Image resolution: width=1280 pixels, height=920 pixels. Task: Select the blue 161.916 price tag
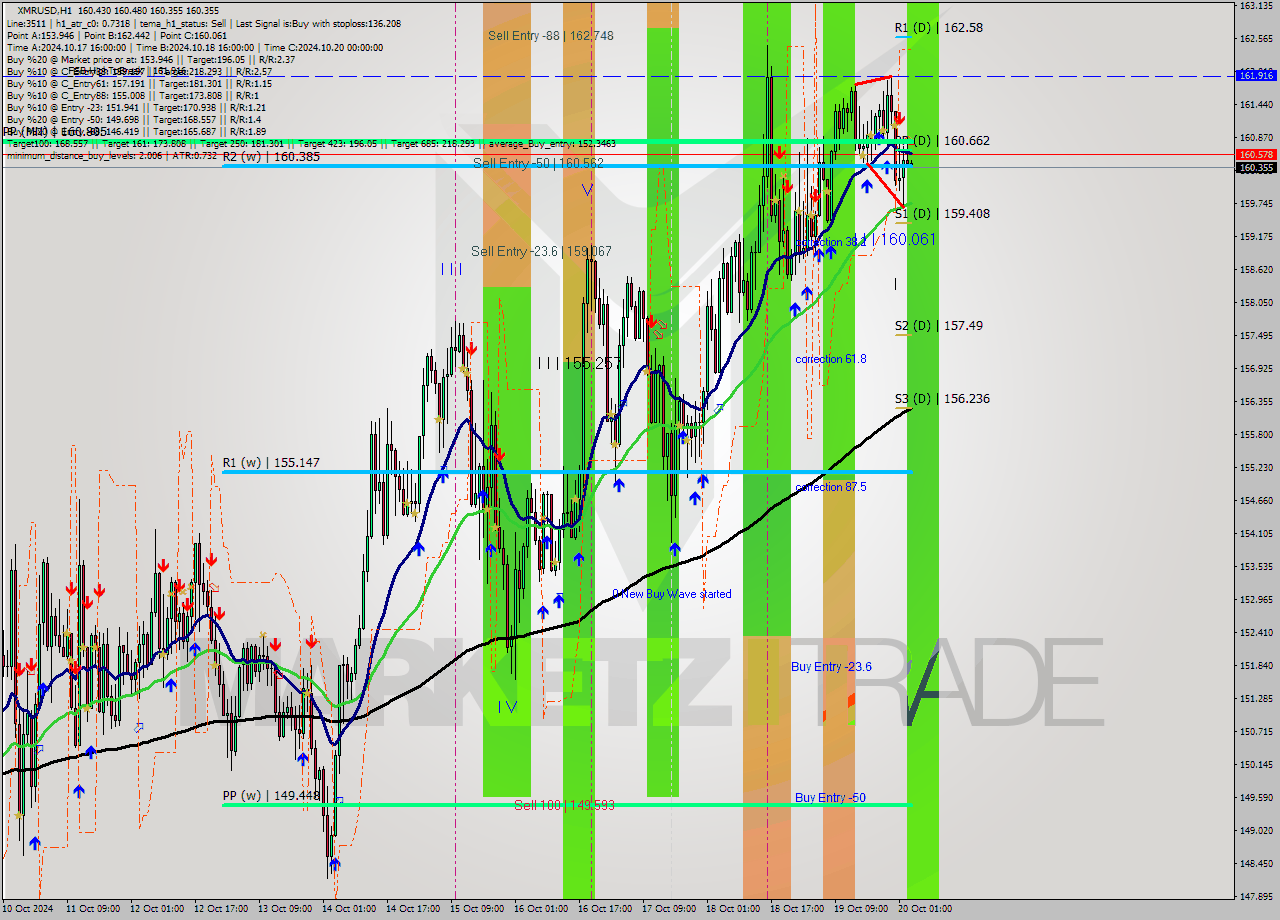pos(1256,76)
